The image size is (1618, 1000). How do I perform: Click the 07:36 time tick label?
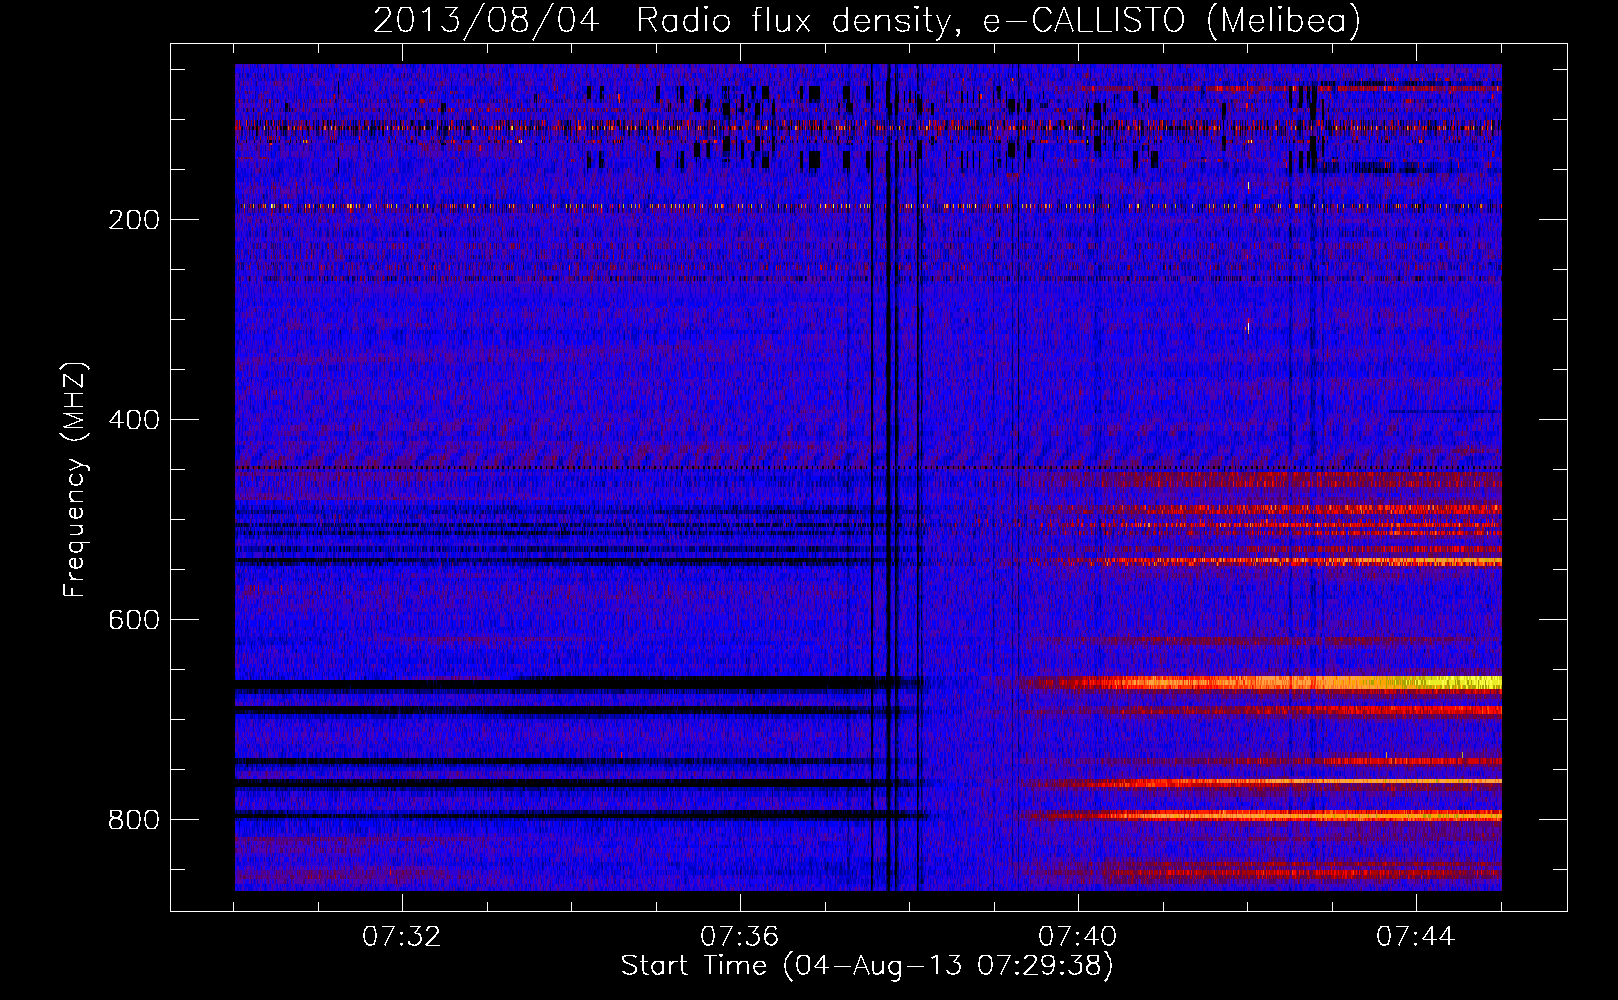click(x=740, y=937)
